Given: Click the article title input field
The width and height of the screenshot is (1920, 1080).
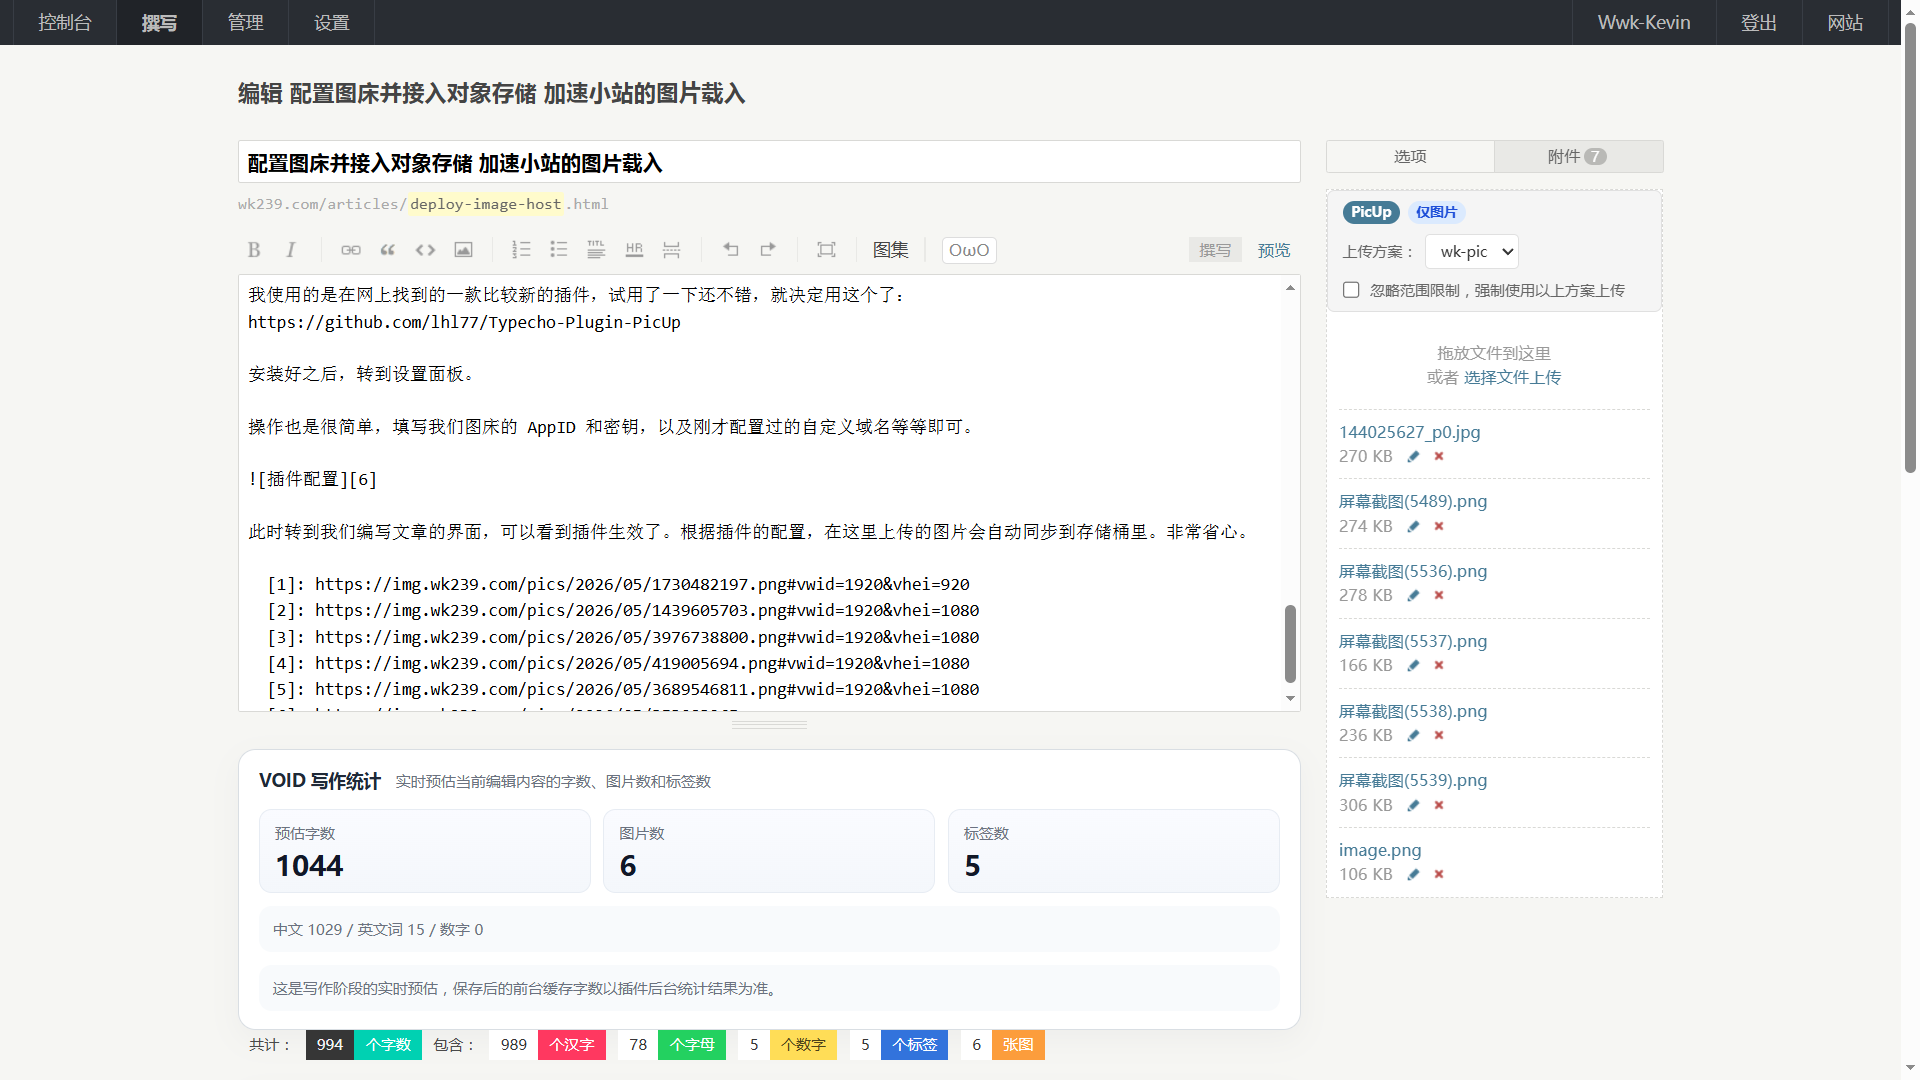Looking at the screenshot, I should pyautogui.click(x=769, y=162).
